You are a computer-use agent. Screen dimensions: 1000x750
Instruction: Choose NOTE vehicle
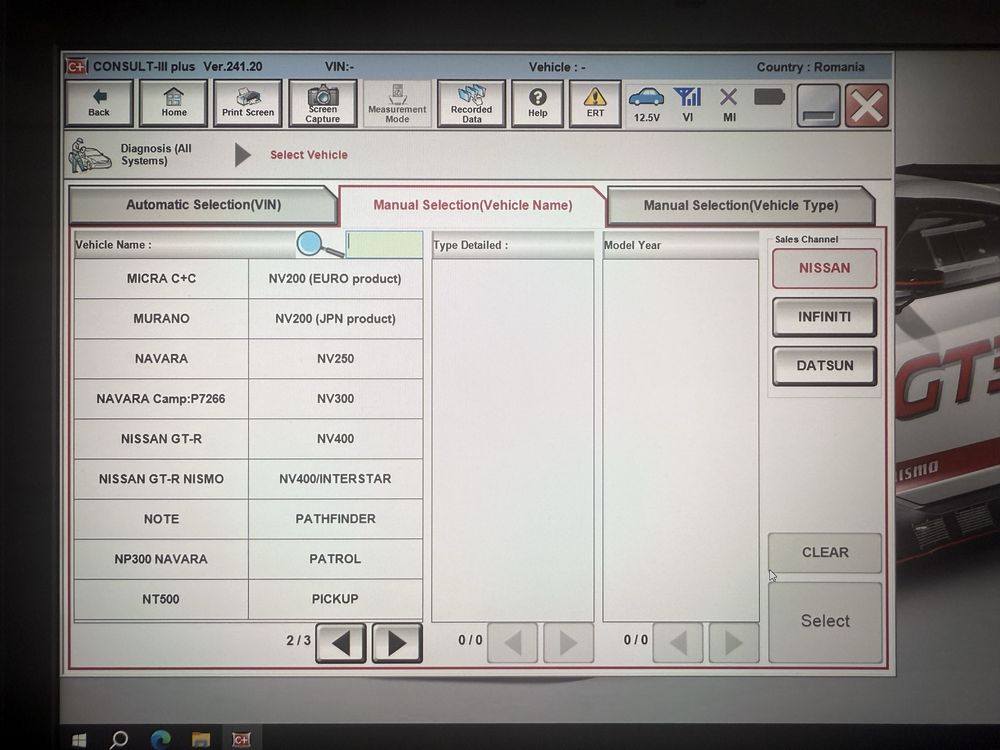coord(161,519)
